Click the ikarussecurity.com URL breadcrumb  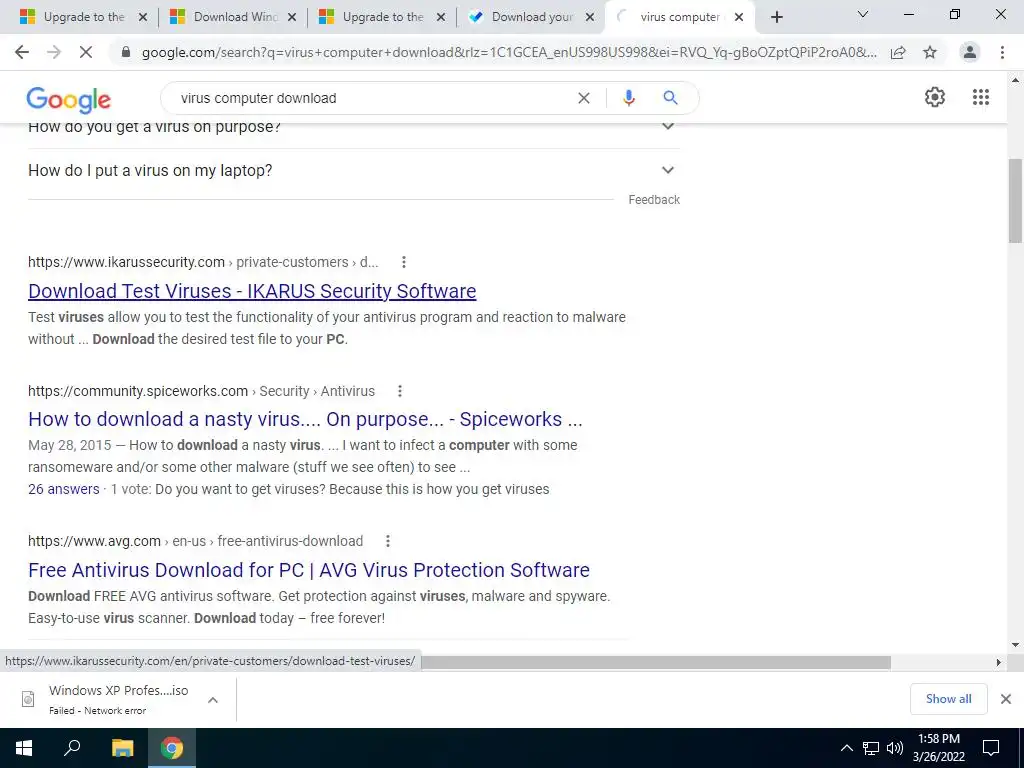pyautogui.click(x=203, y=262)
